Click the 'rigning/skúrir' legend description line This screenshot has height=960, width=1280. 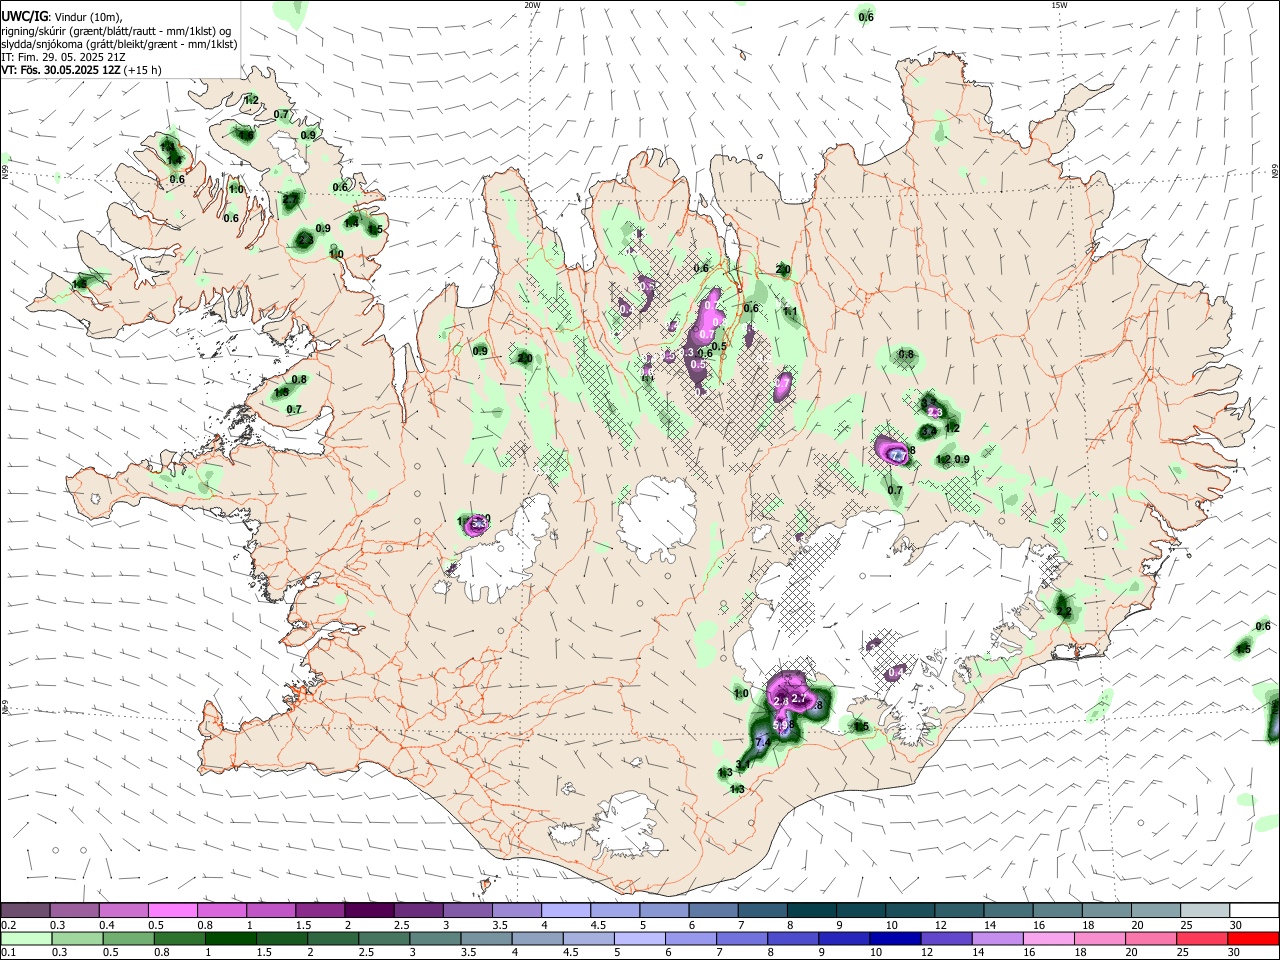pos(116,31)
